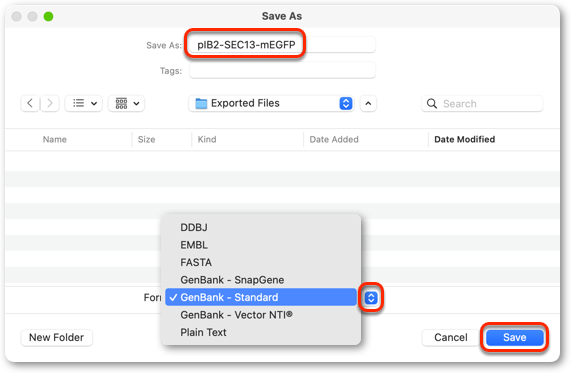Go forward with the right chevron button
This screenshot has width=571, height=373.
pos(50,103)
